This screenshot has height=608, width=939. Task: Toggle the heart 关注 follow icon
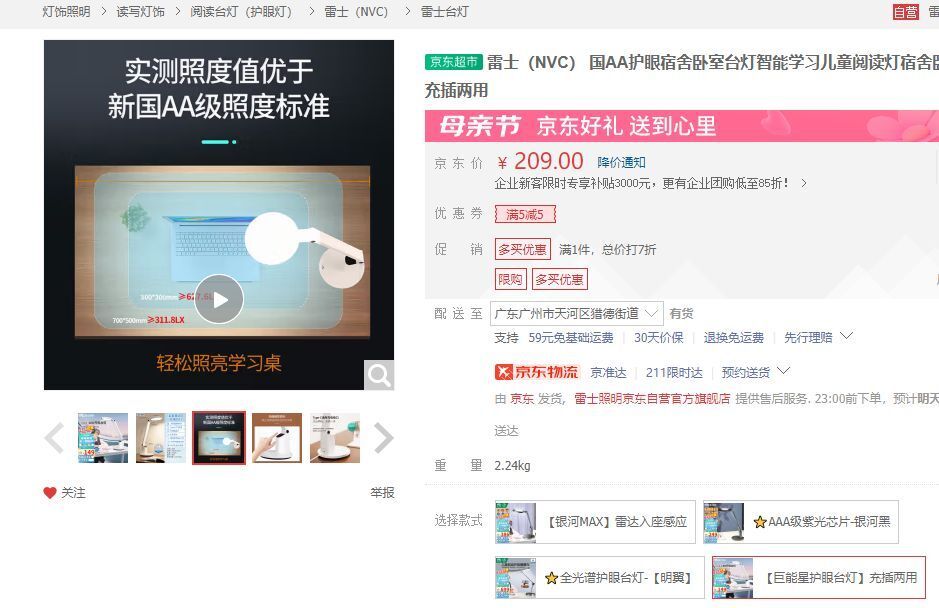click(49, 492)
